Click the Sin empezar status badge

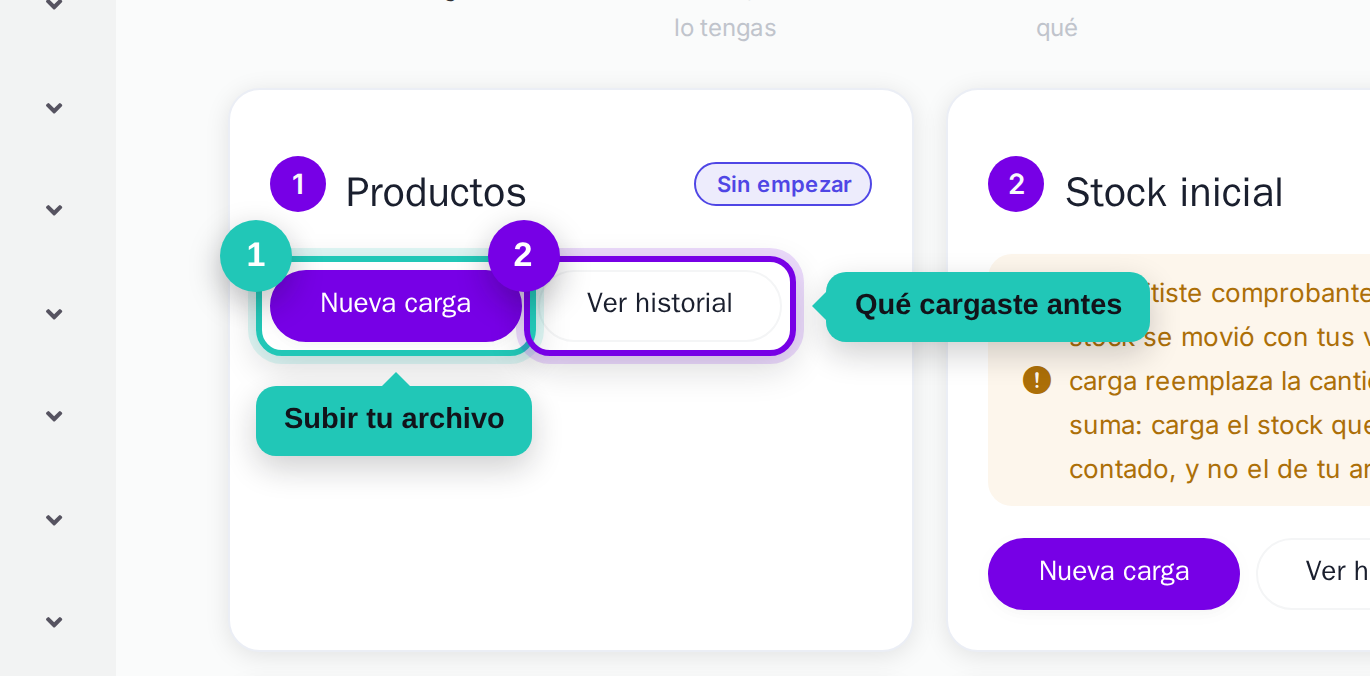(x=783, y=184)
